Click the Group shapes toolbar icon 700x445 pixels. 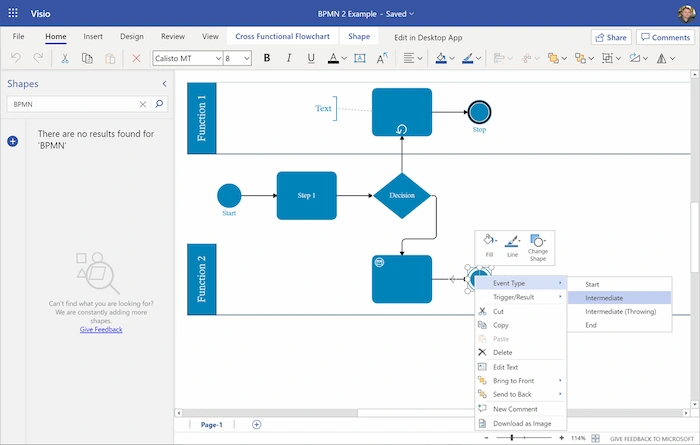(607, 58)
